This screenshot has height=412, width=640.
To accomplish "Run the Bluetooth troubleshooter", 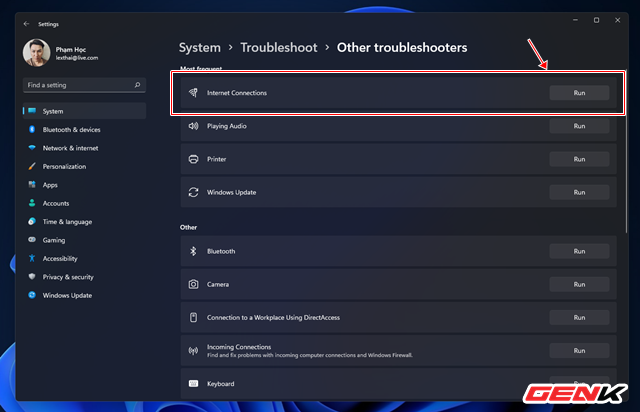I will point(579,251).
